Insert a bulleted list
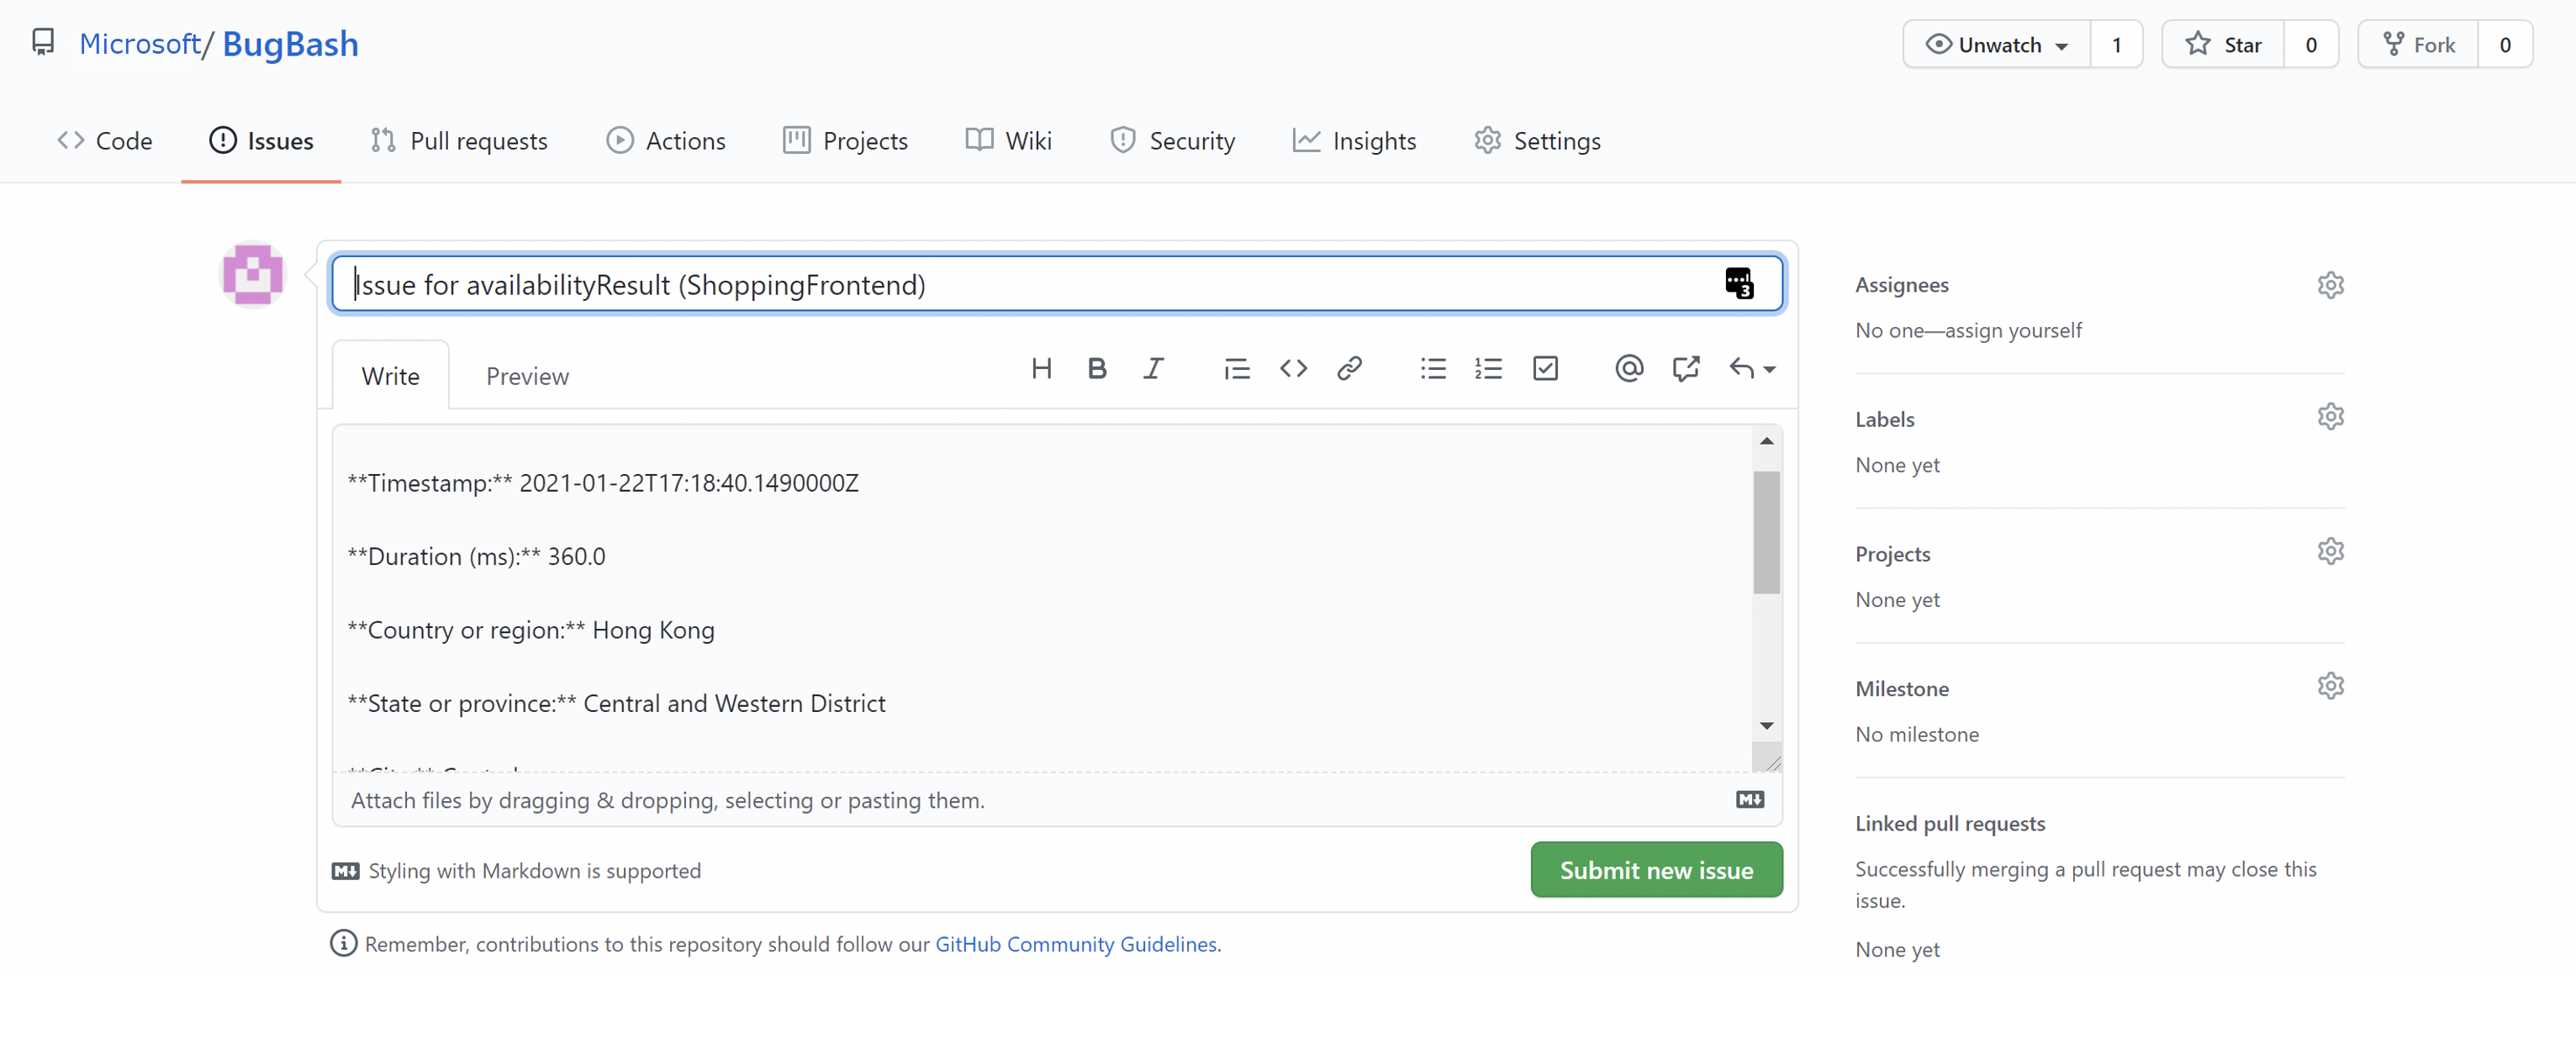The width and height of the screenshot is (2576, 1044). coord(1432,369)
